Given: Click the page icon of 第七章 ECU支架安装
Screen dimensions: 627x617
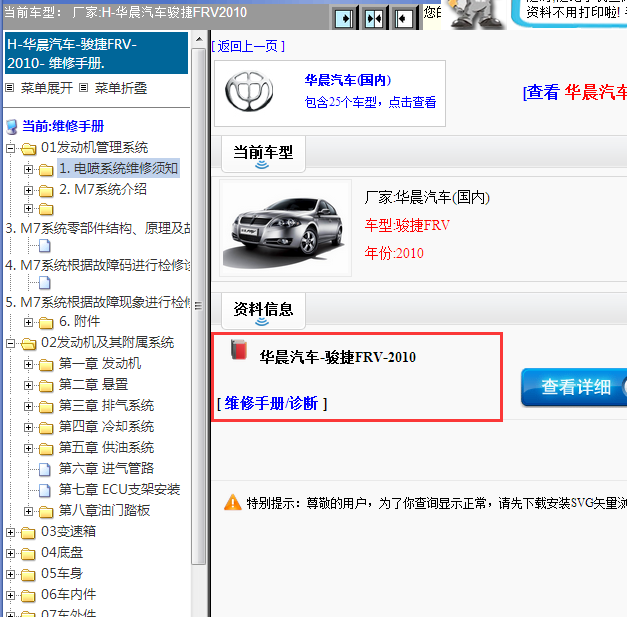Looking at the screenshot, I should pyautogui.click(x=44, y=490).
